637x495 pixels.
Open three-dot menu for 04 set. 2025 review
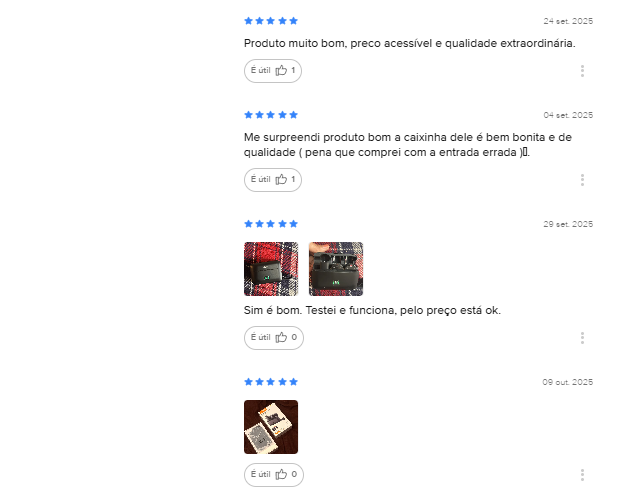[x=582, y=180]
